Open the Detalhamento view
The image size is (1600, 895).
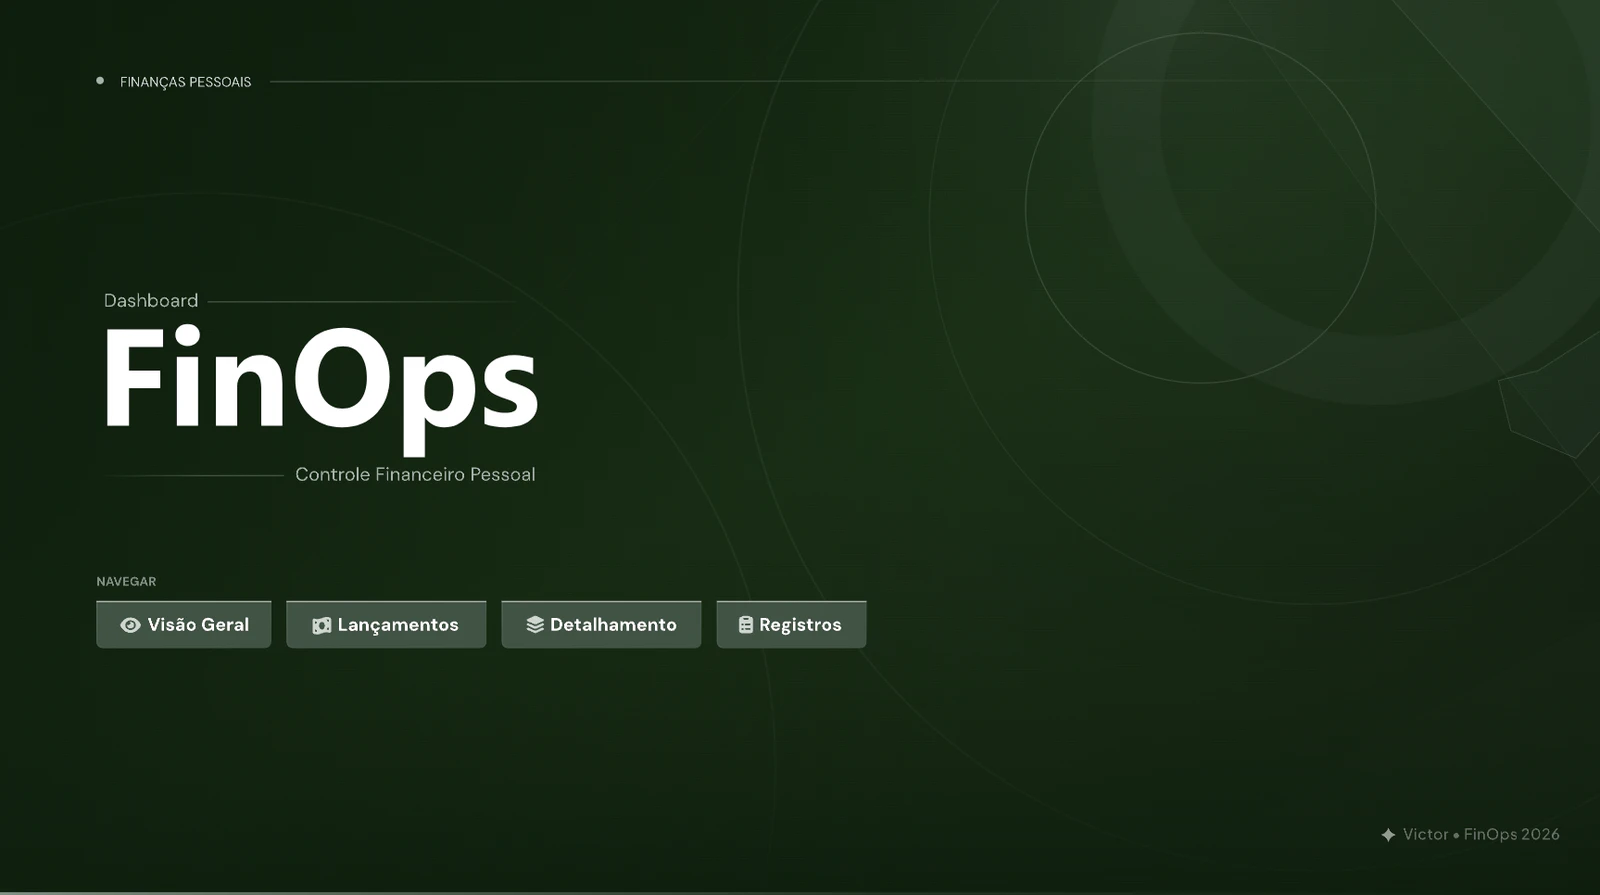coord(601,624)
